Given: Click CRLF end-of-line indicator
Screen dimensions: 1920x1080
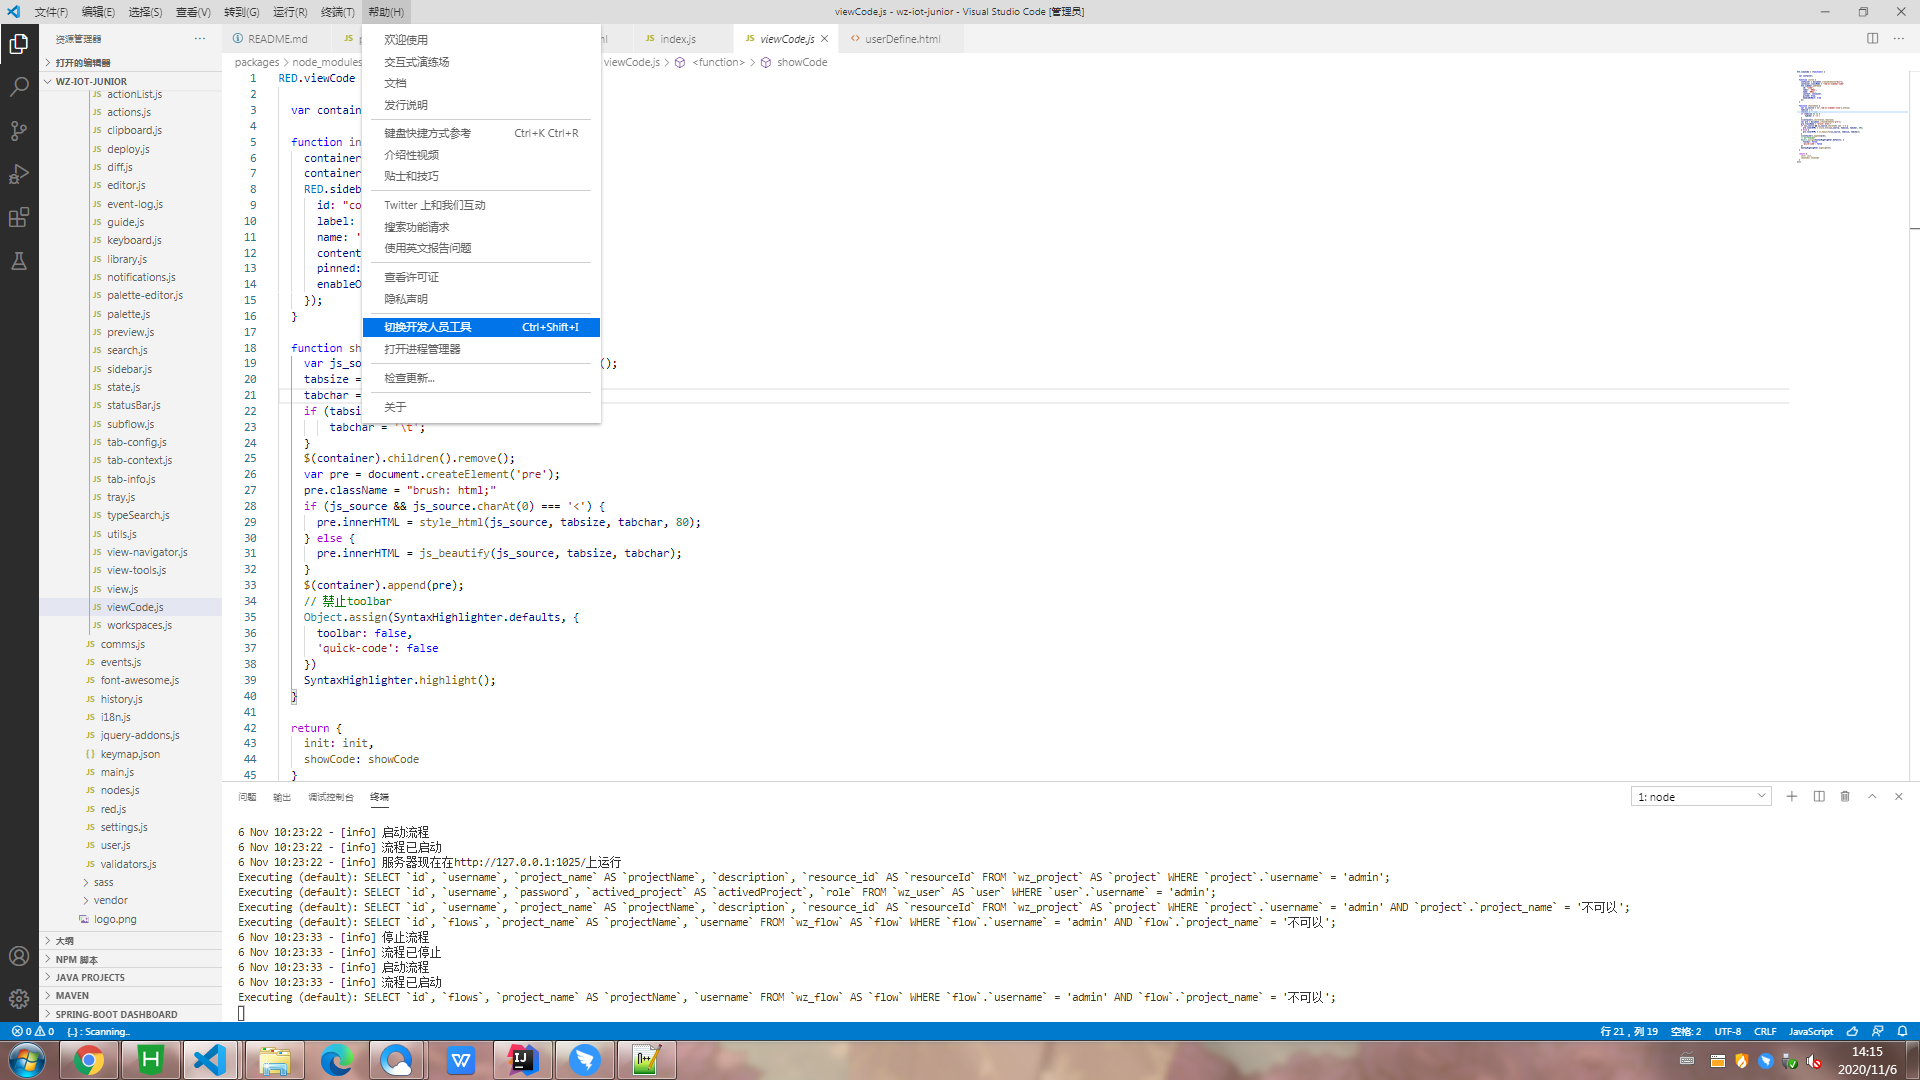Looking at the screenshot, I should pos(1765,1031).
